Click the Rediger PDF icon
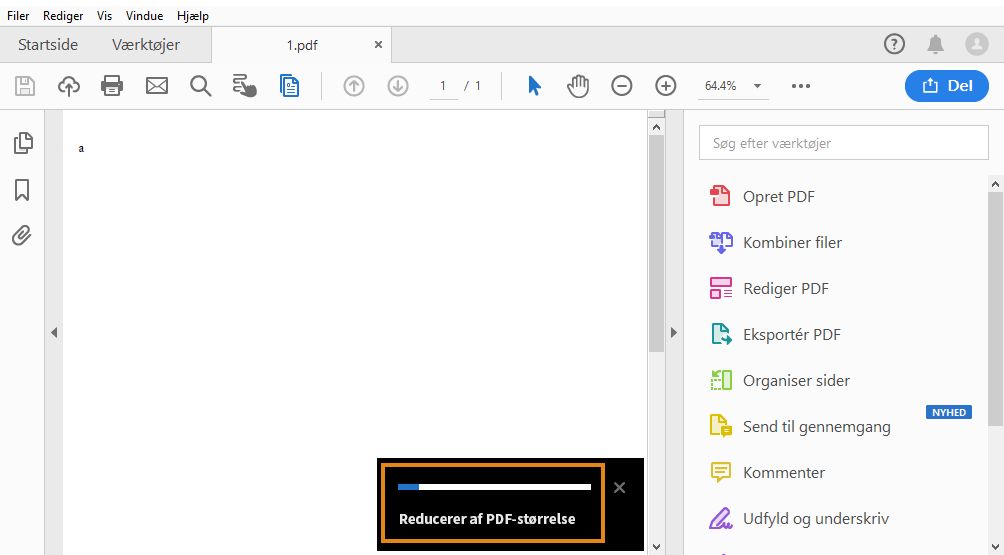 tap(721, 288)
